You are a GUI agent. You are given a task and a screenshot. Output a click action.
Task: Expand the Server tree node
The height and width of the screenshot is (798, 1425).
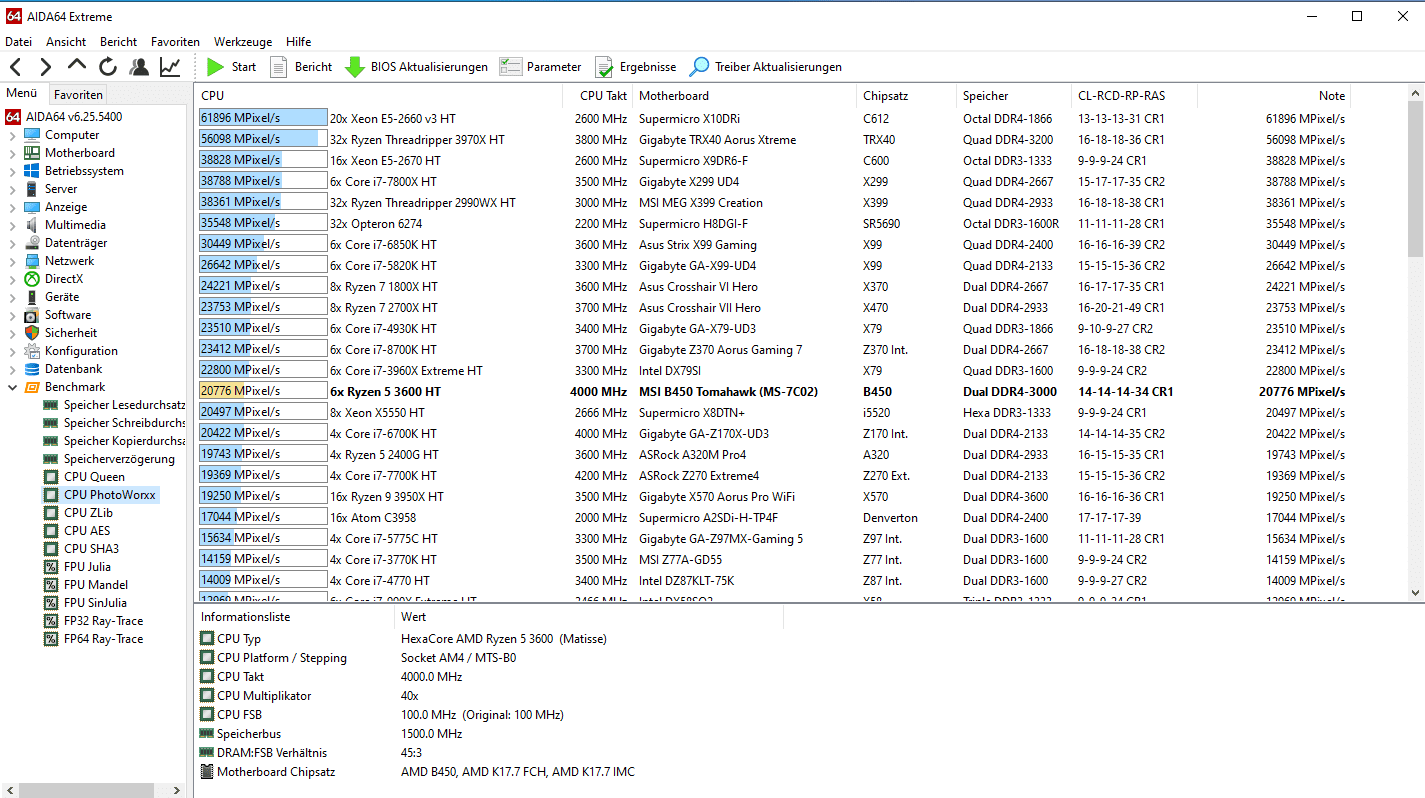[12, 189]
